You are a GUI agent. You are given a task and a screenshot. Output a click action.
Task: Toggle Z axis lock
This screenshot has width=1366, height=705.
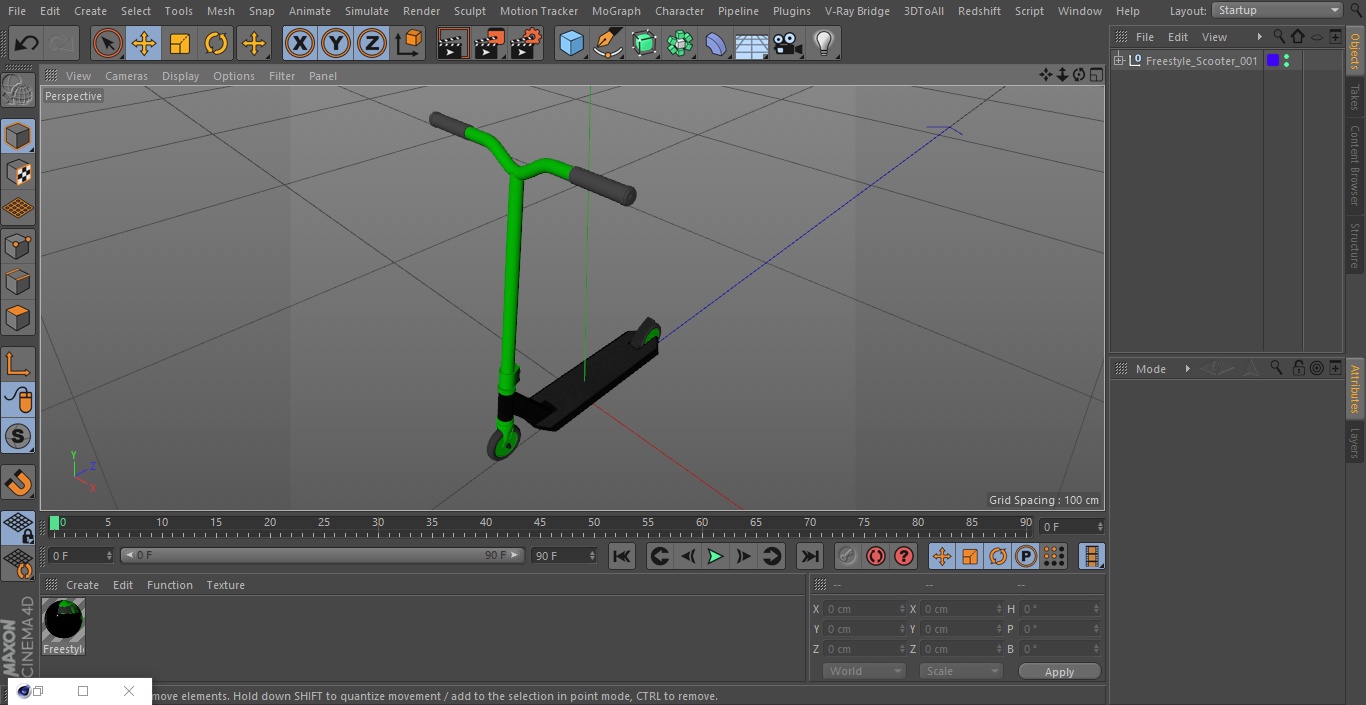(372, 43)
